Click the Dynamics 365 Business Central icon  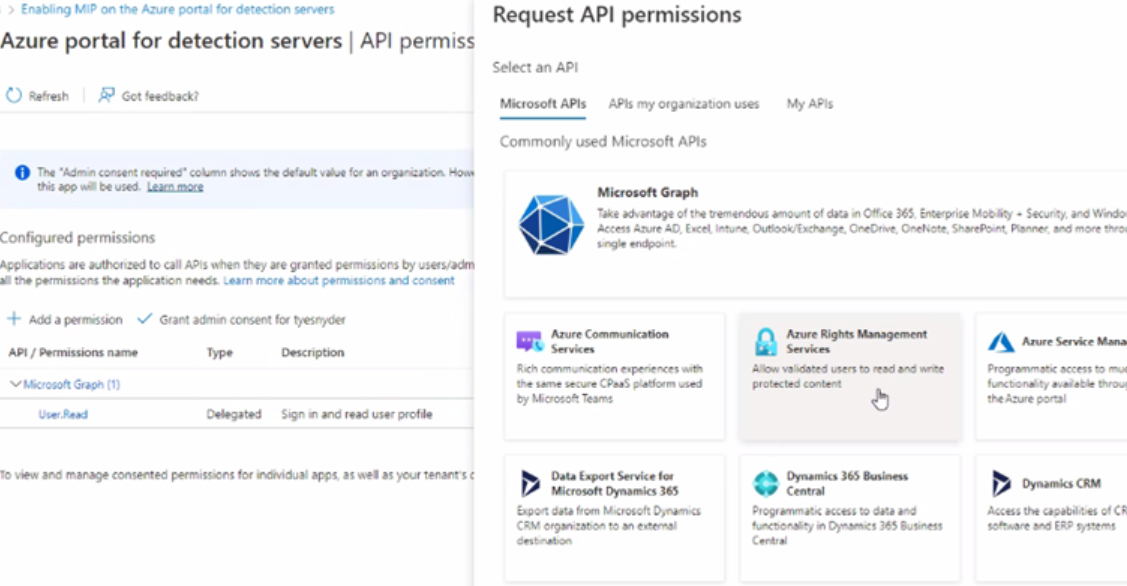[765, 483]
